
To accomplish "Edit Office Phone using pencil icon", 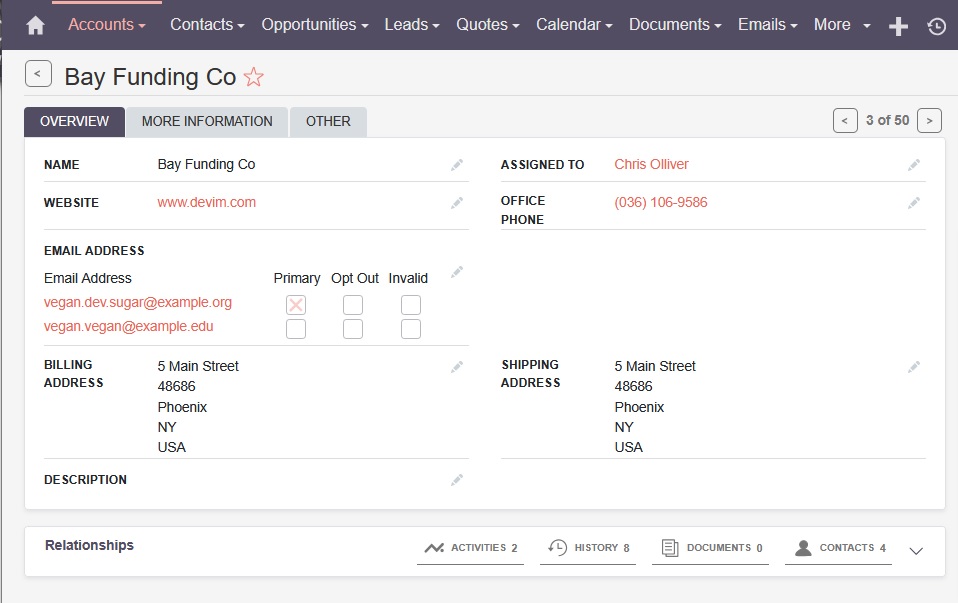I will tap(914, 203).
